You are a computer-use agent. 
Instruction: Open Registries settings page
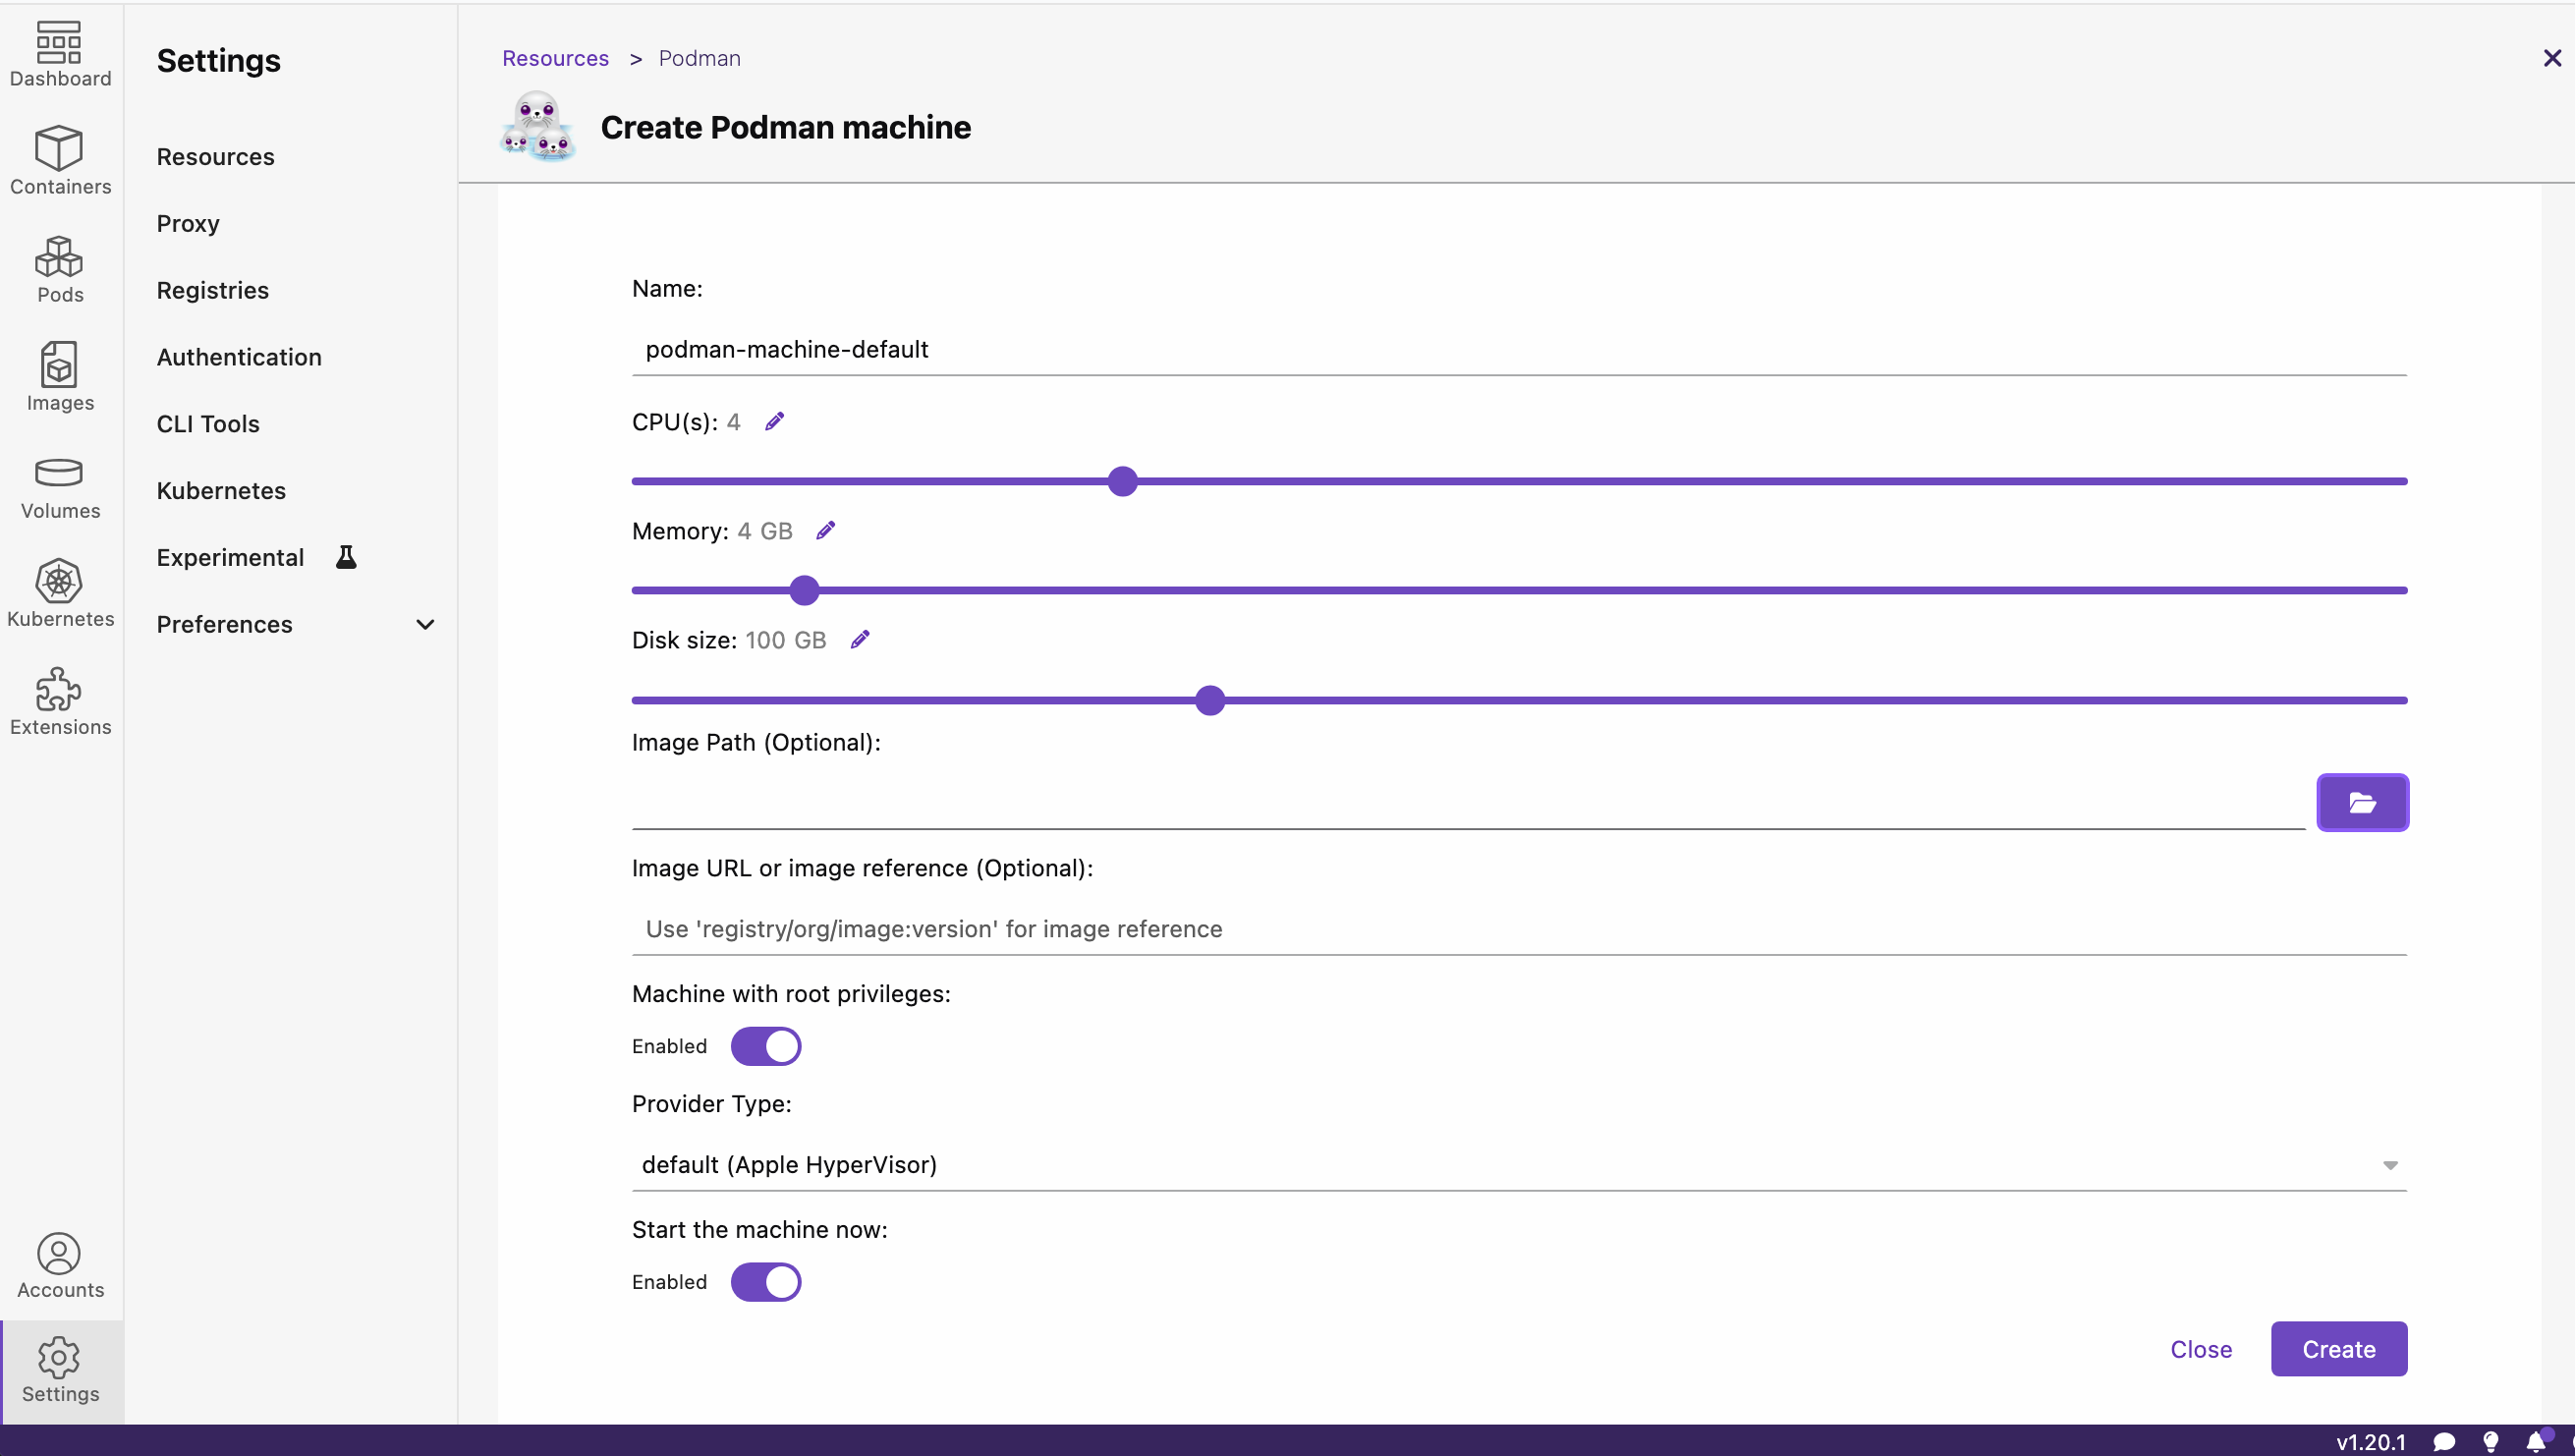click(x=213, y=290)
